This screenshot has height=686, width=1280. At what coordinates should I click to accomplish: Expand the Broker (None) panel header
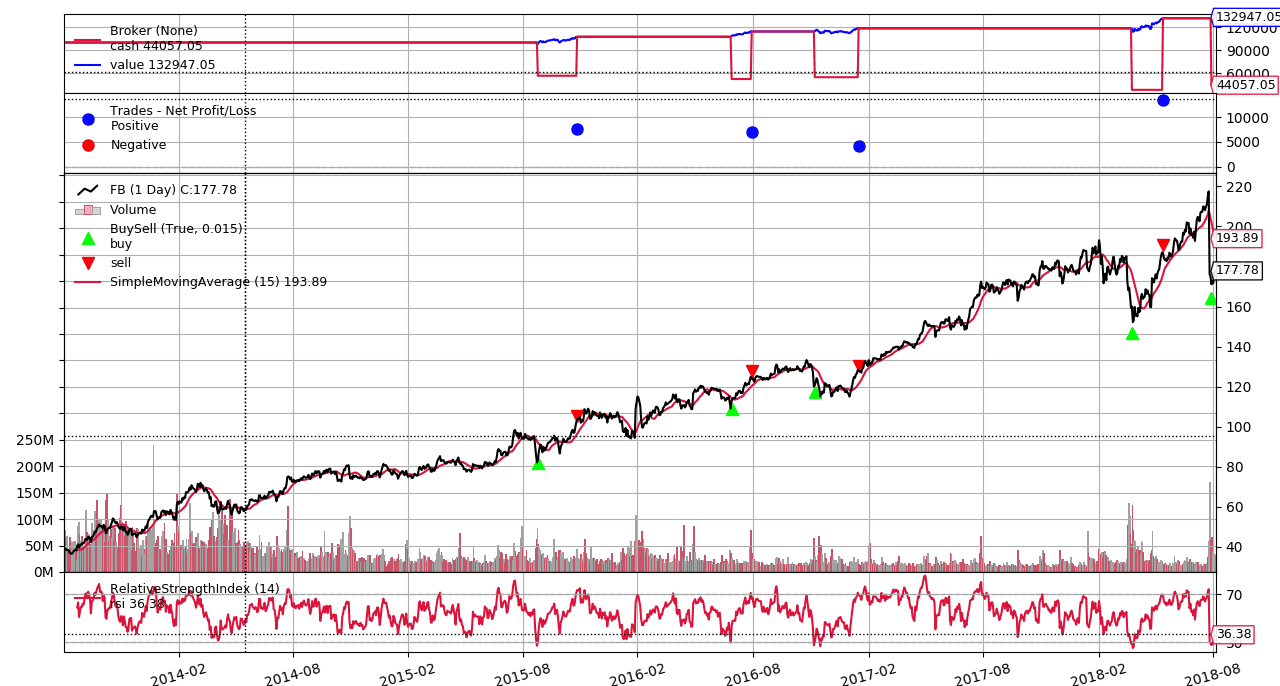tap(152, 30)
